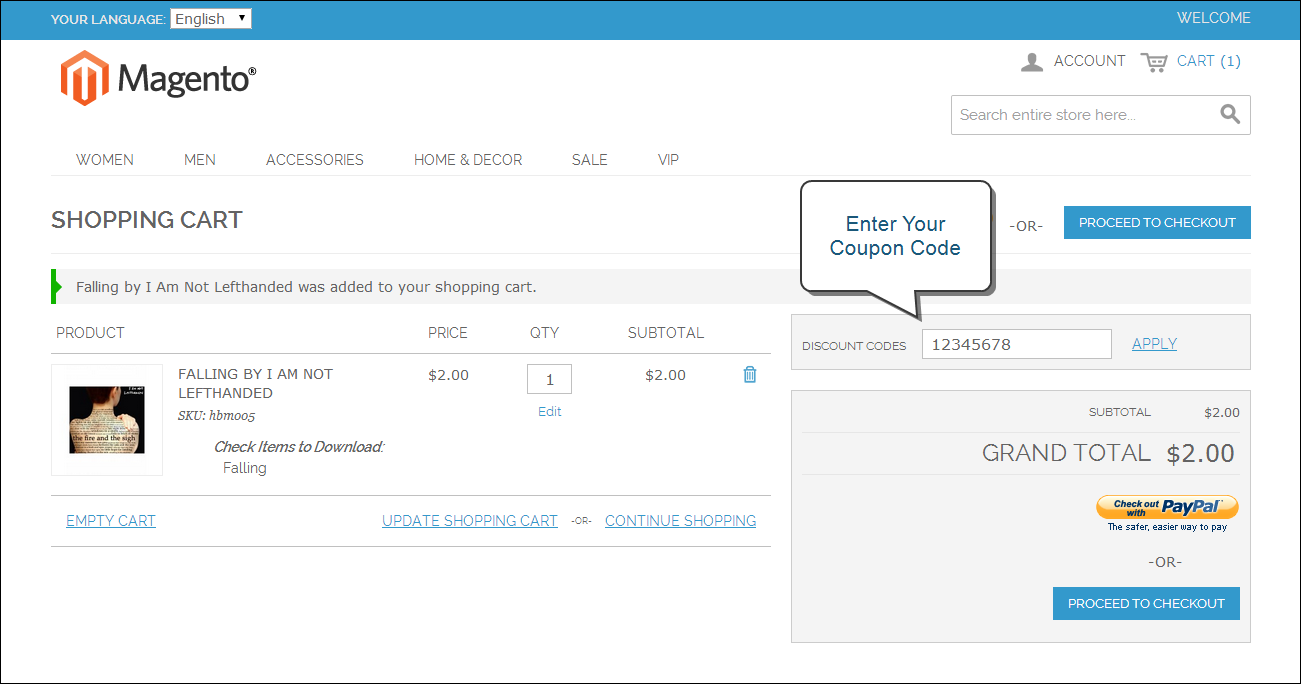The width and height of the screenshot is (1301, 684).
Task: Click the success message about added item
Action: [306, 287]
